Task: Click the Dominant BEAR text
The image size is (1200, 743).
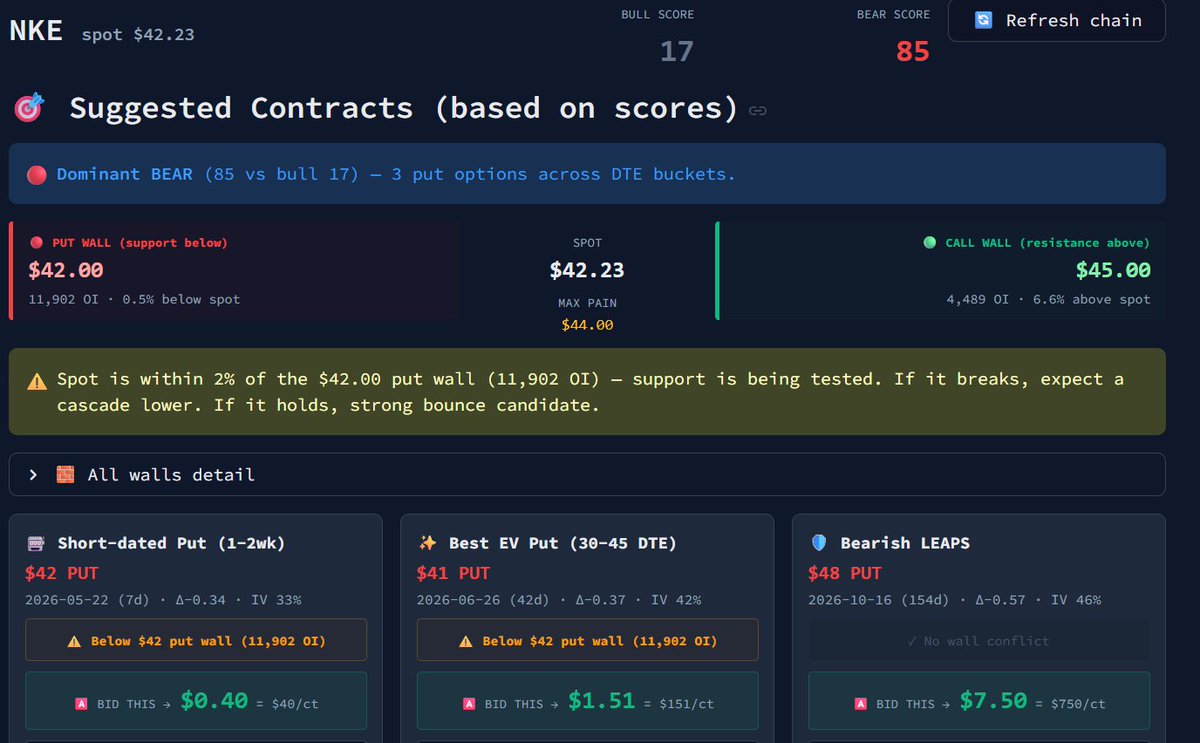Action: (x=125, y=174)
